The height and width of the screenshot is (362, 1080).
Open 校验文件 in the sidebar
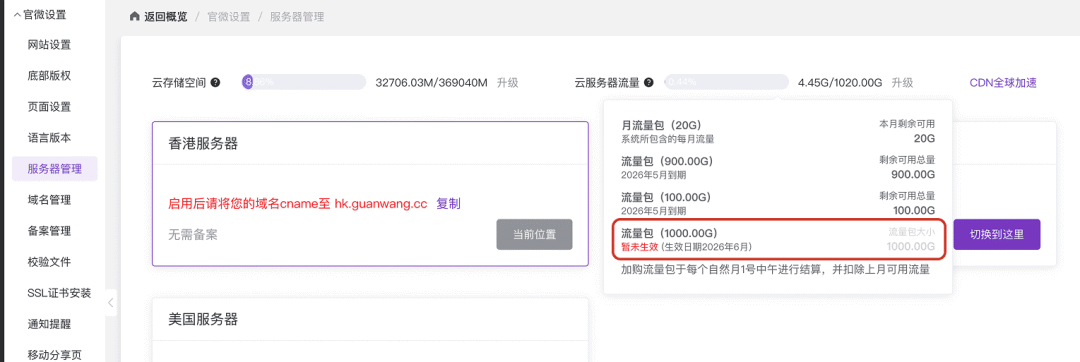click(x=49, y=262)
